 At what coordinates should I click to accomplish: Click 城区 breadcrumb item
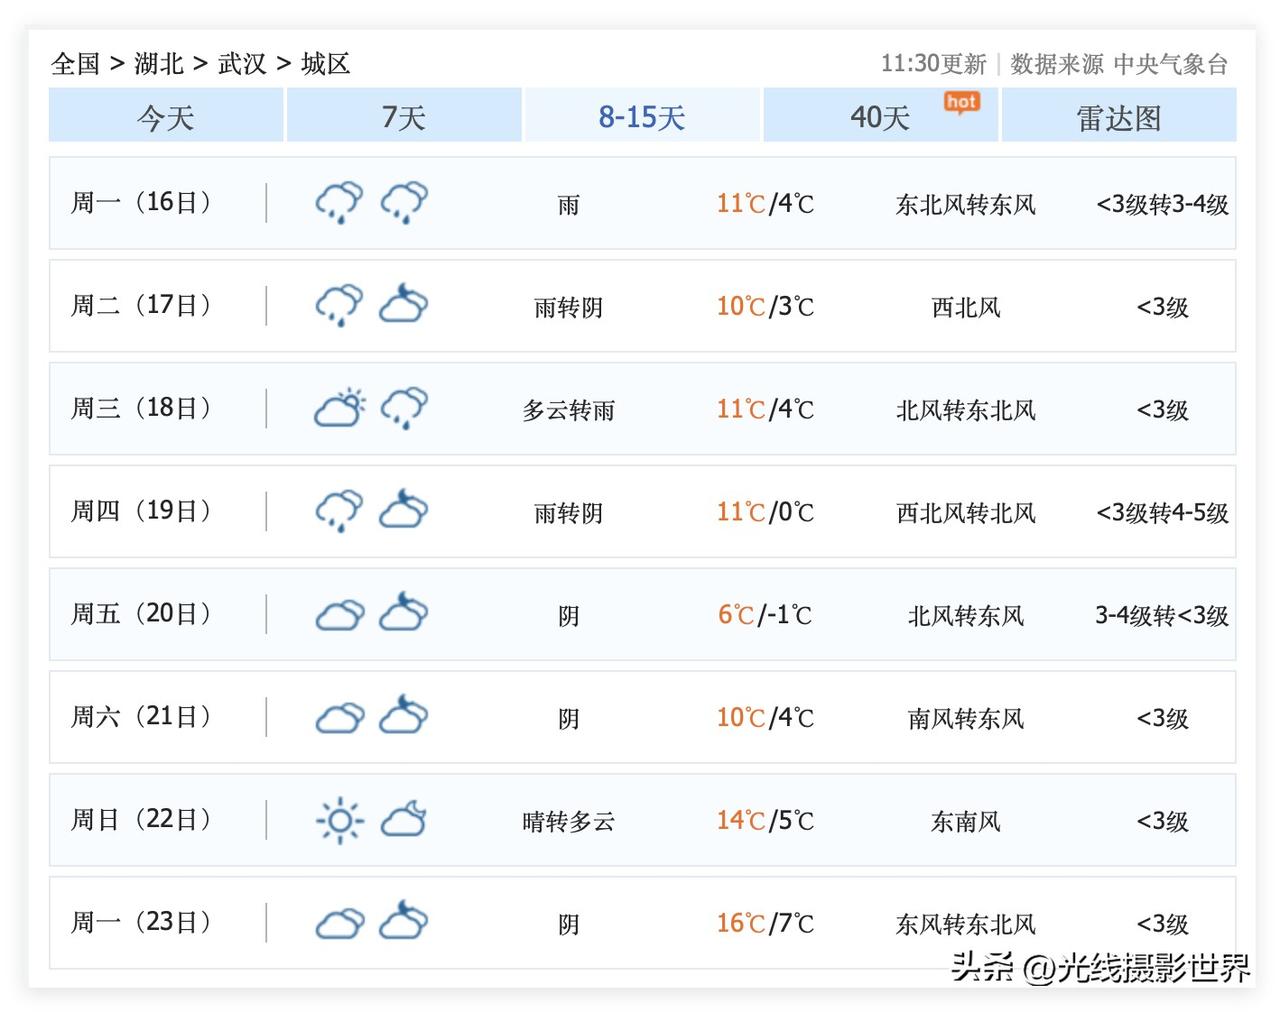click(x=326, y=64)
